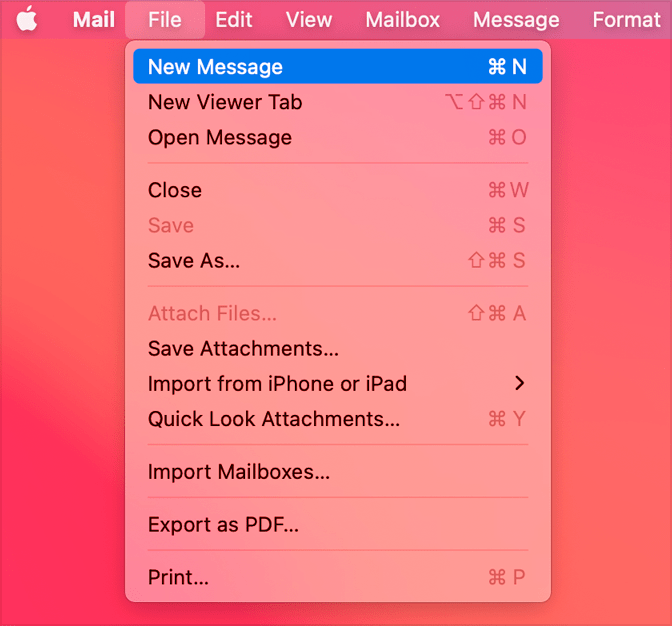Open the Apple menu
The image size is (672, 626).
(x=27, y=19)
